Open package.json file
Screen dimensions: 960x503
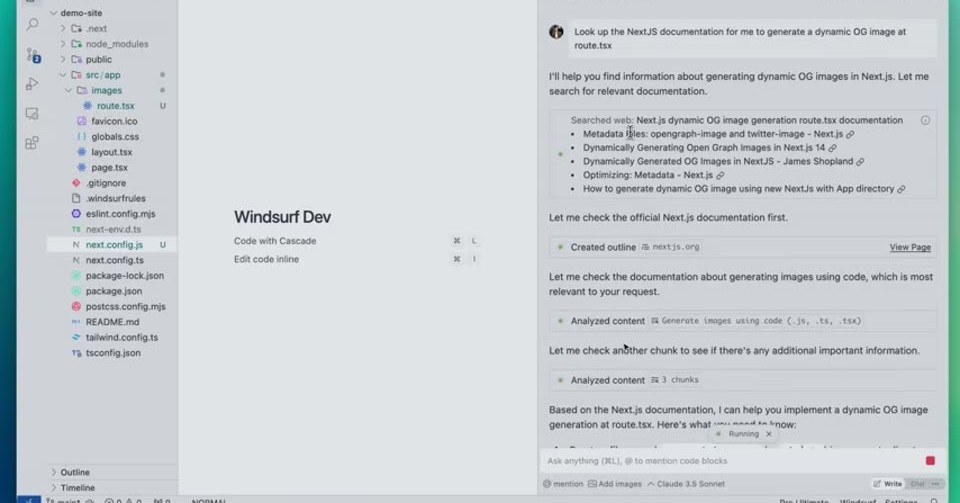pyautogui.click(x=113, y=291)
